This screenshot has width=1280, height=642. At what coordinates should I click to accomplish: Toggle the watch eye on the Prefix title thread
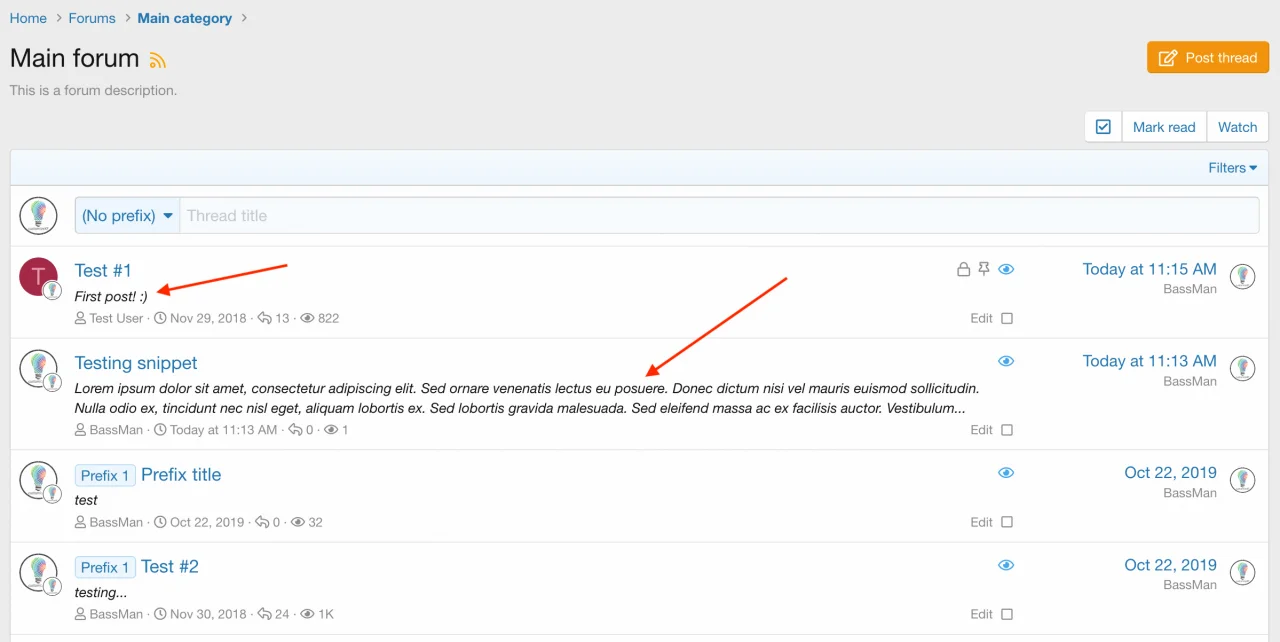(1006, 472)
